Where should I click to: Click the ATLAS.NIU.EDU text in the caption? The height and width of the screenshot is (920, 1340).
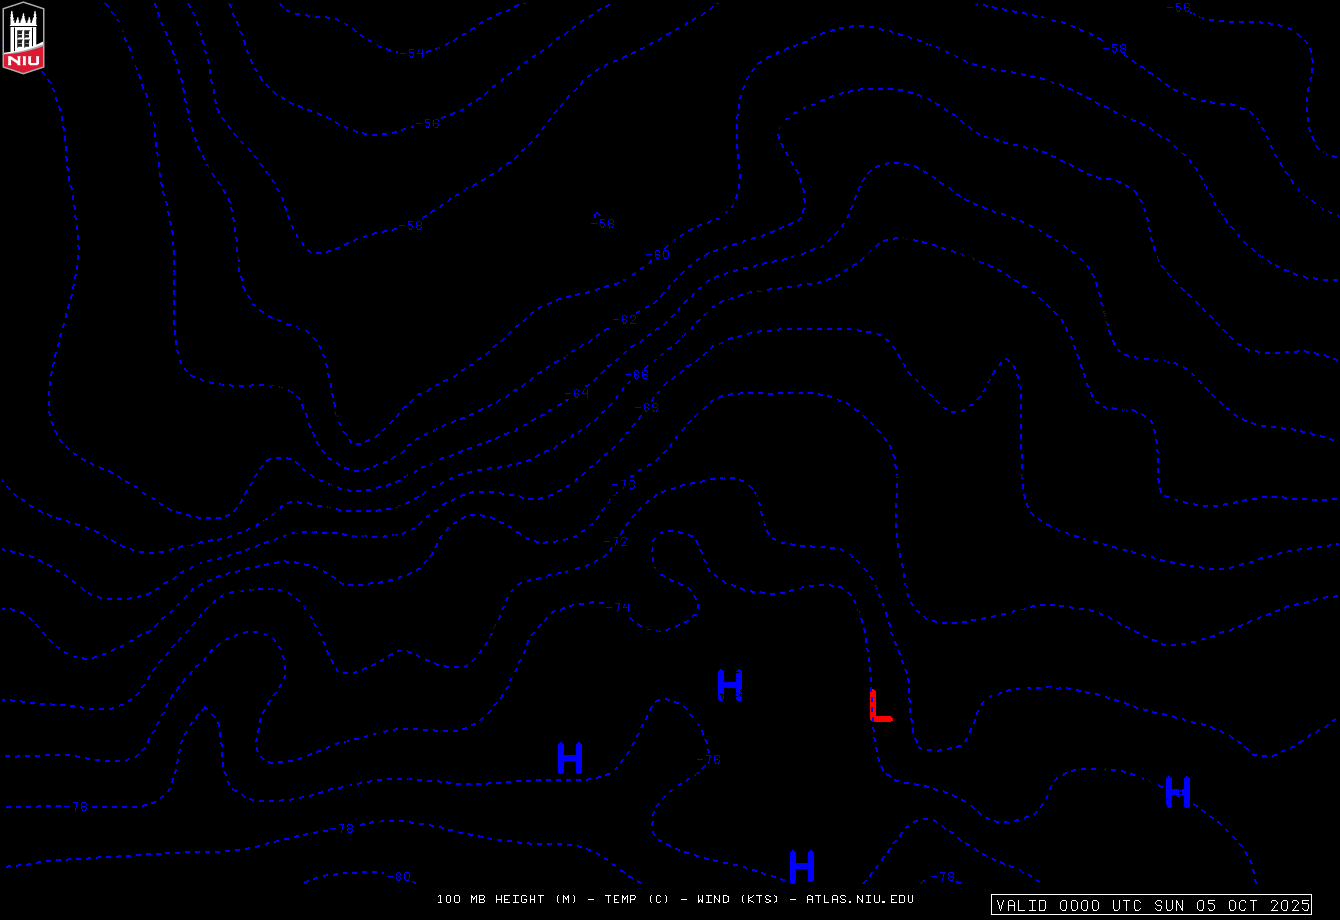(859, 899)
